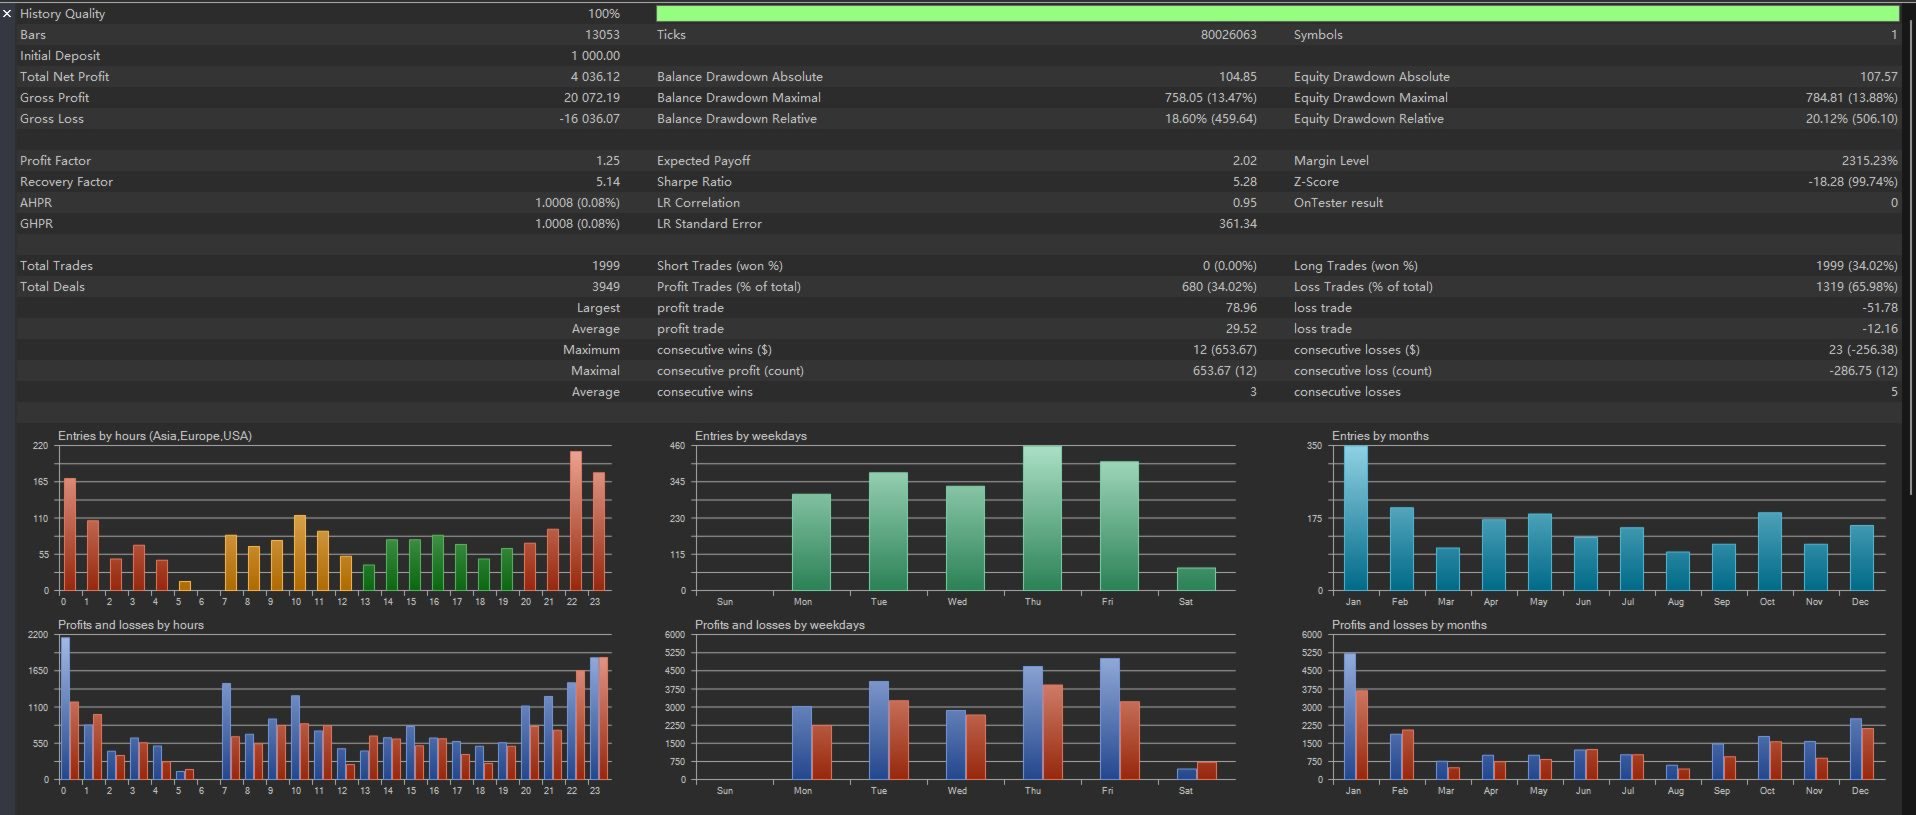Select the History Quality "100%" value
The height and width of the screenshot is (815, 1916).
604,14
